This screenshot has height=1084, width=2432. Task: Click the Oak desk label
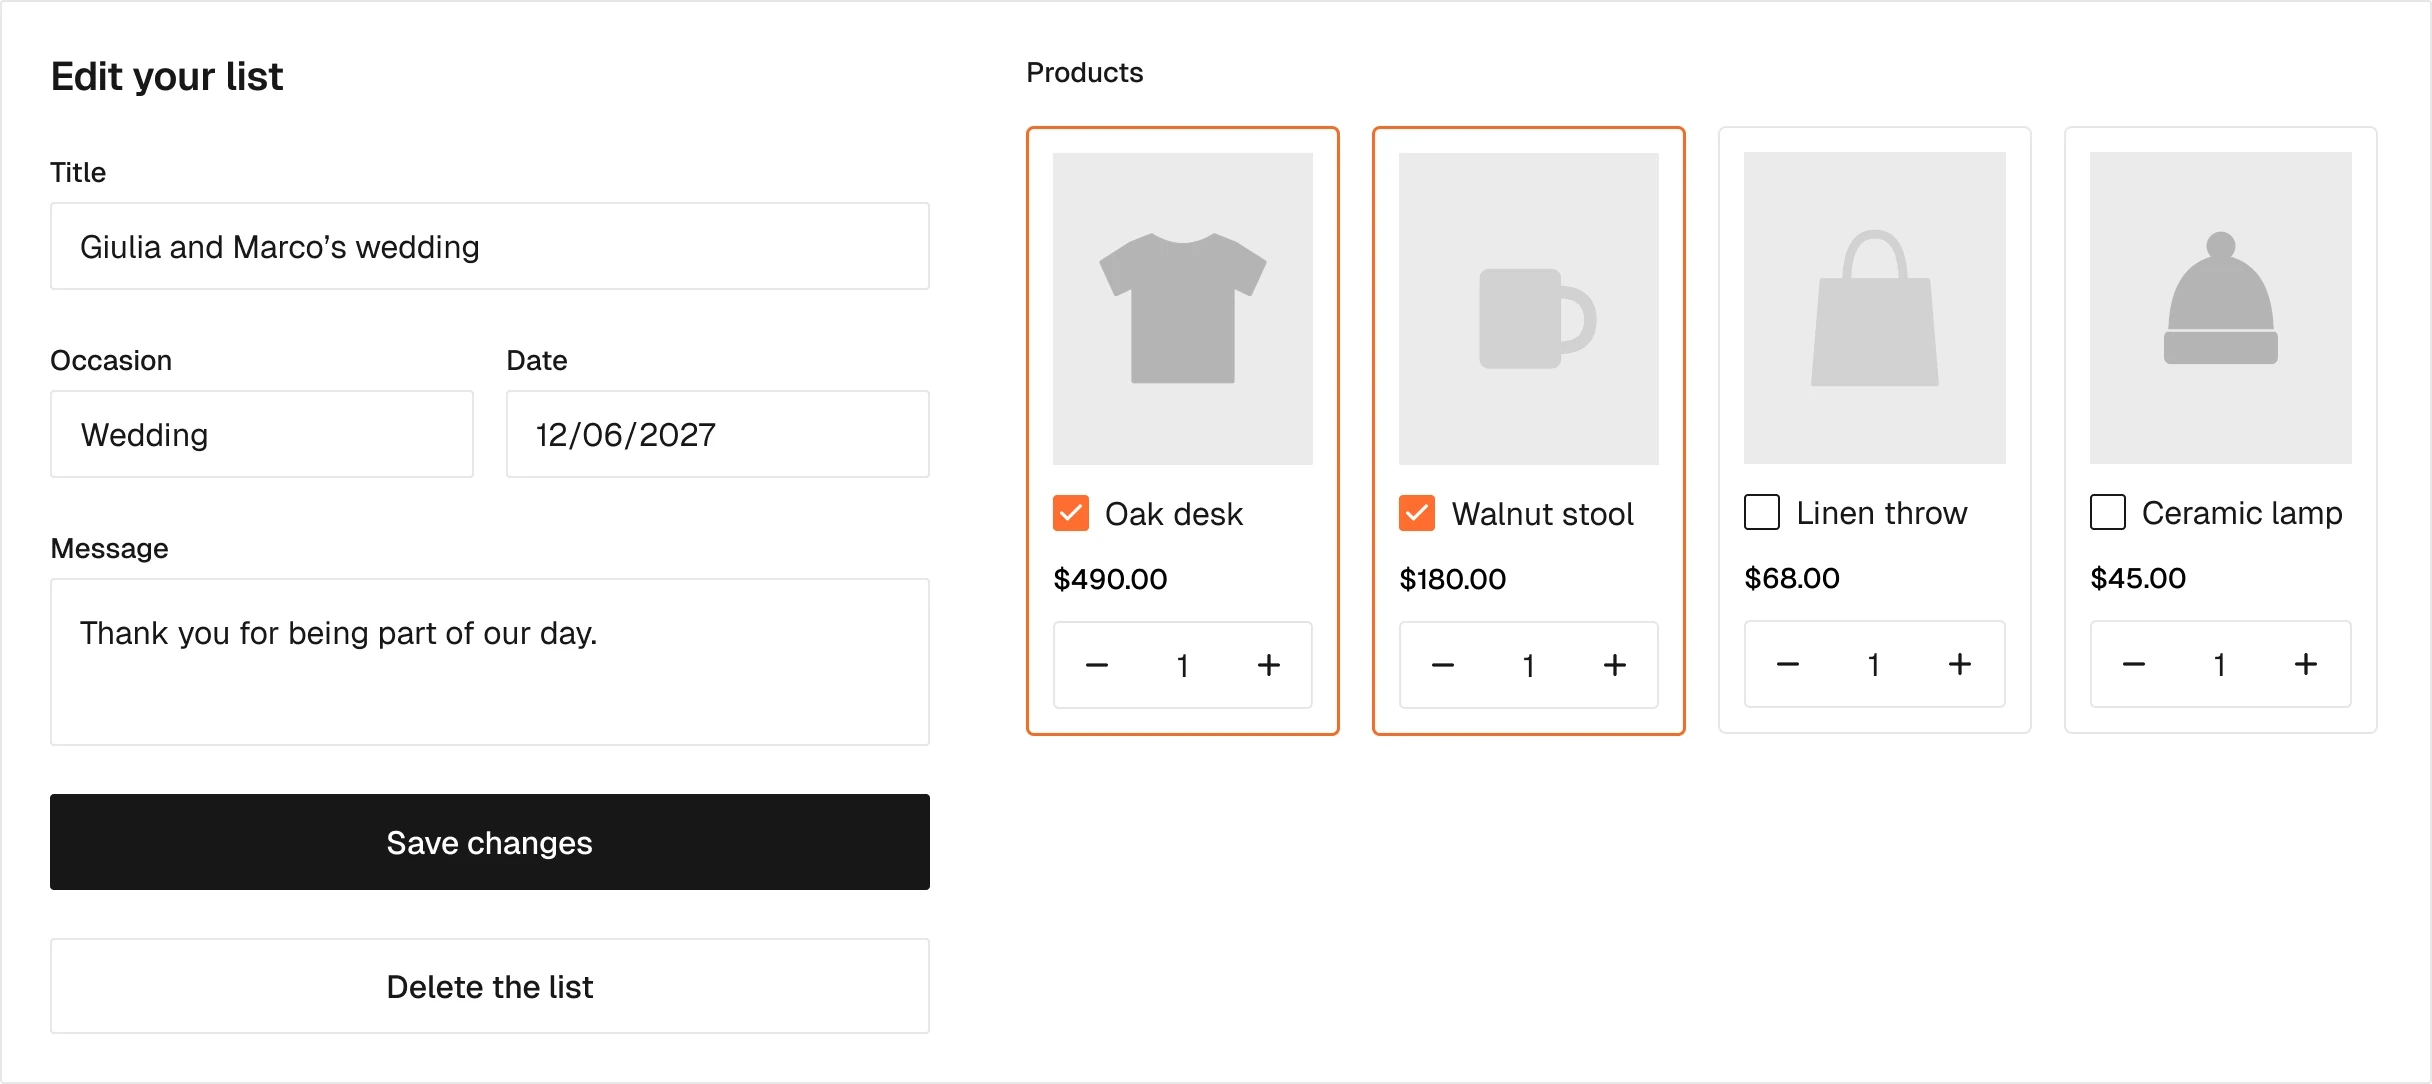click(1174, 514)
